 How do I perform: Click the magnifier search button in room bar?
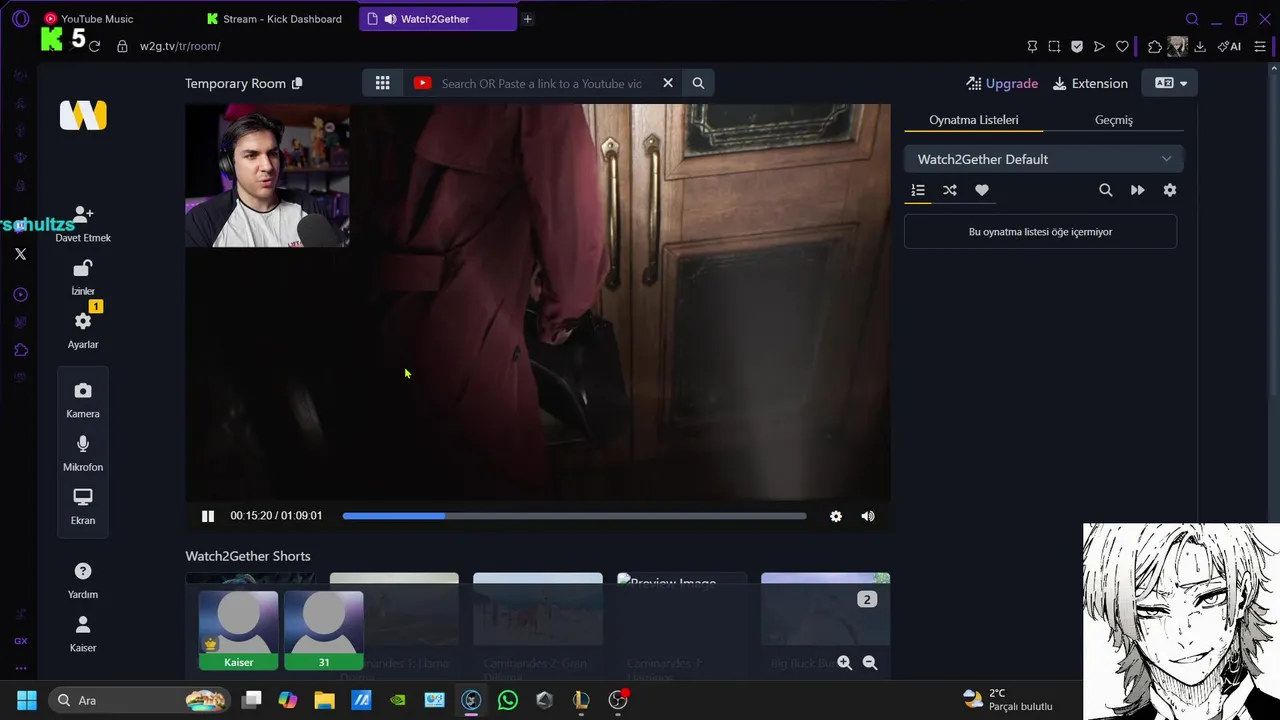(698, 83)
